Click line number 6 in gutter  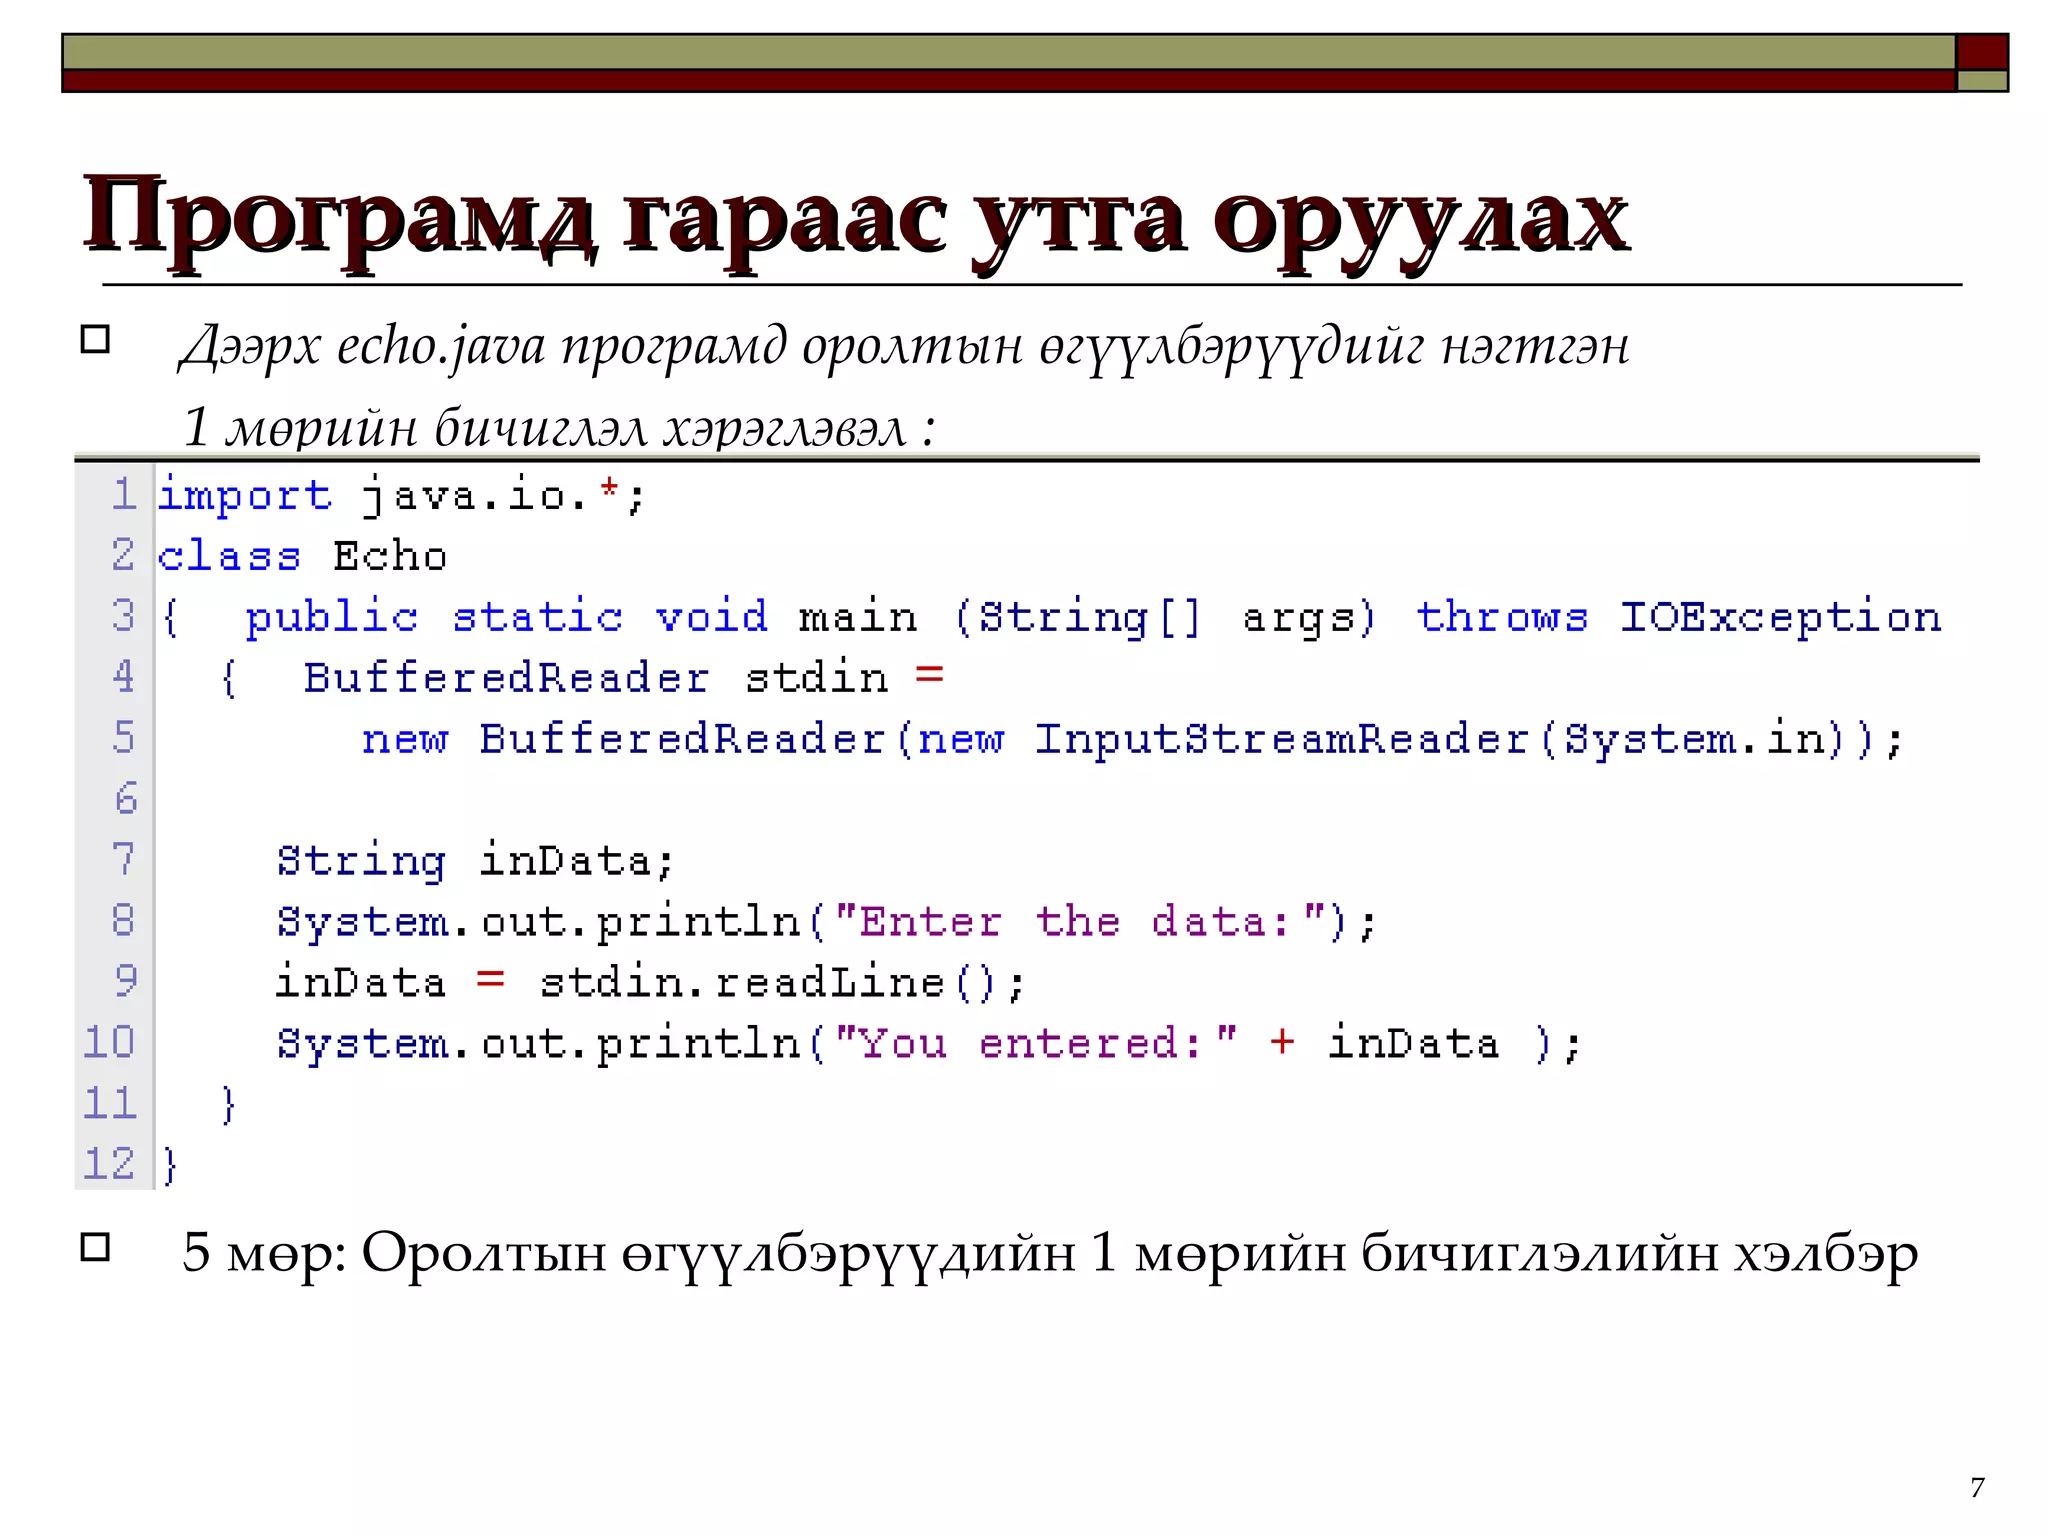pyautogui.click(x=125, y=799)
